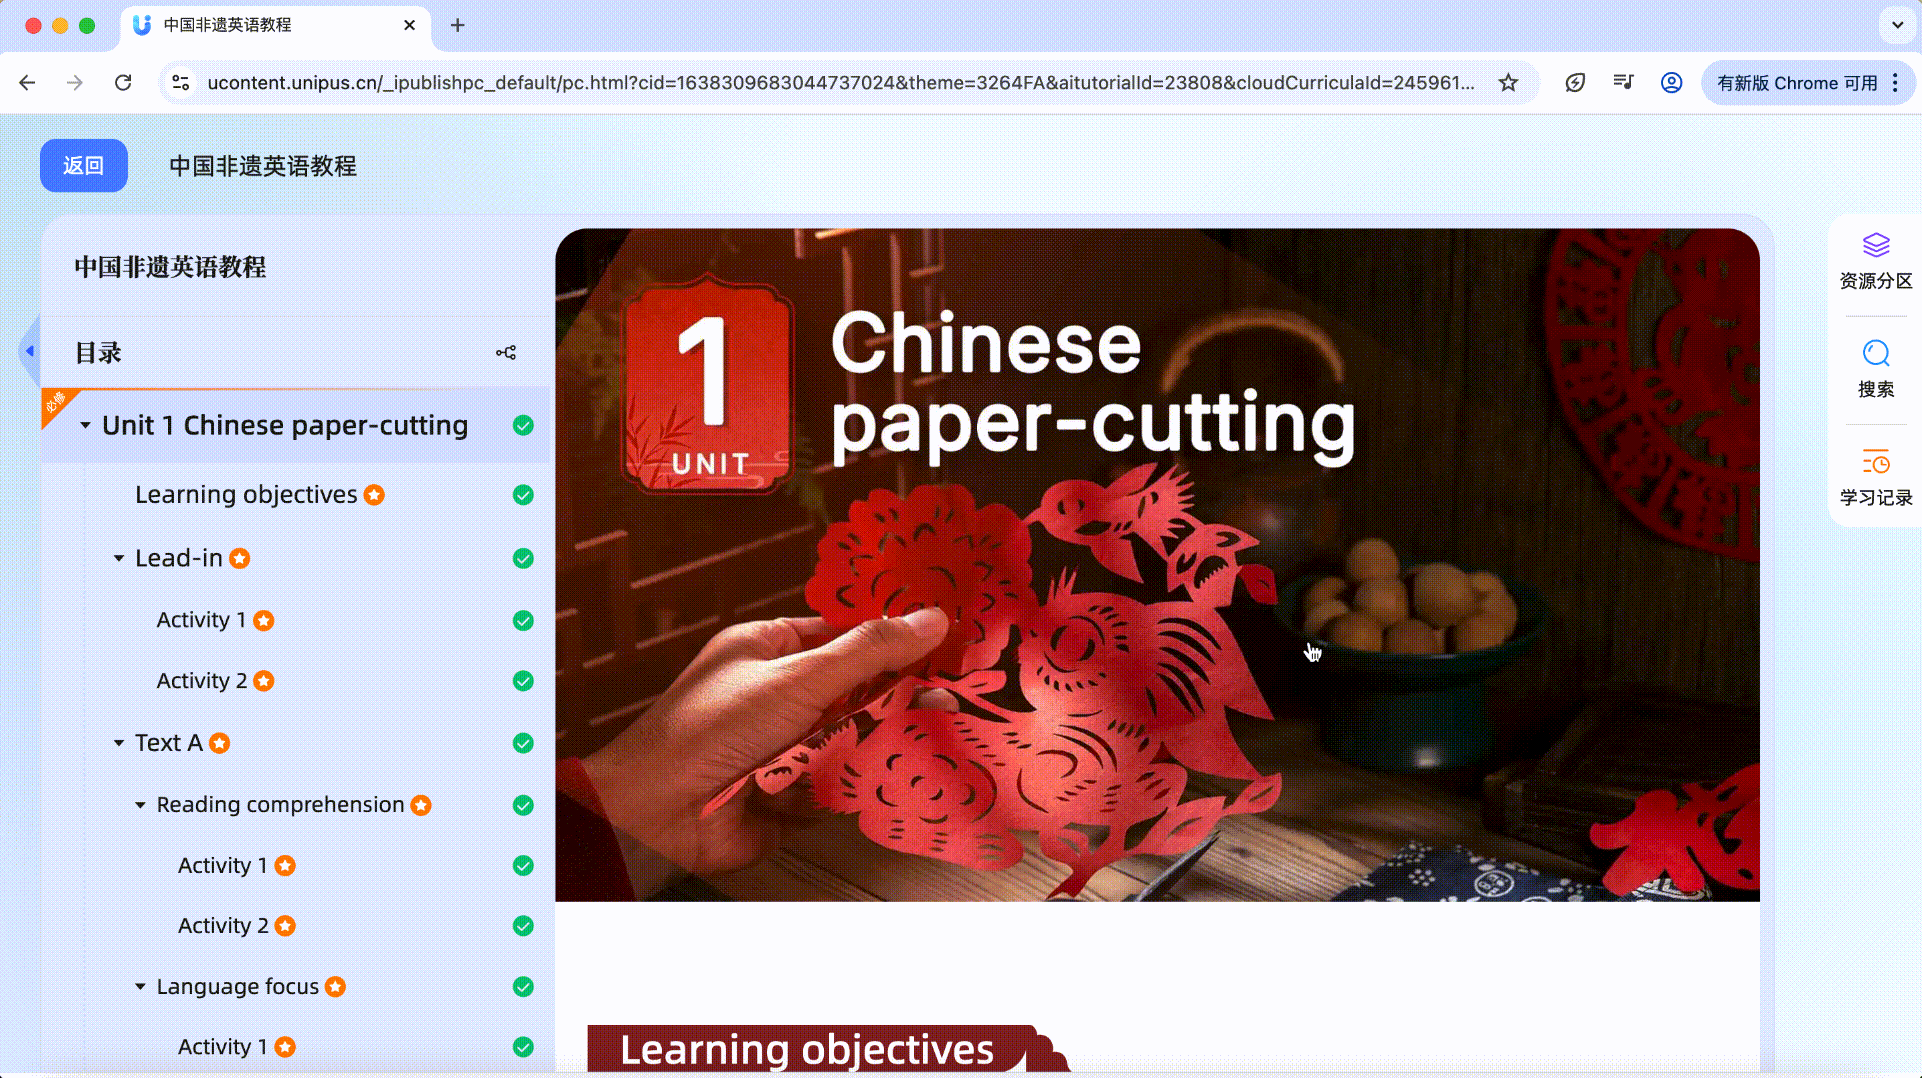
Task: Click the completion checkmark for Text A
Action: [523, 743]
